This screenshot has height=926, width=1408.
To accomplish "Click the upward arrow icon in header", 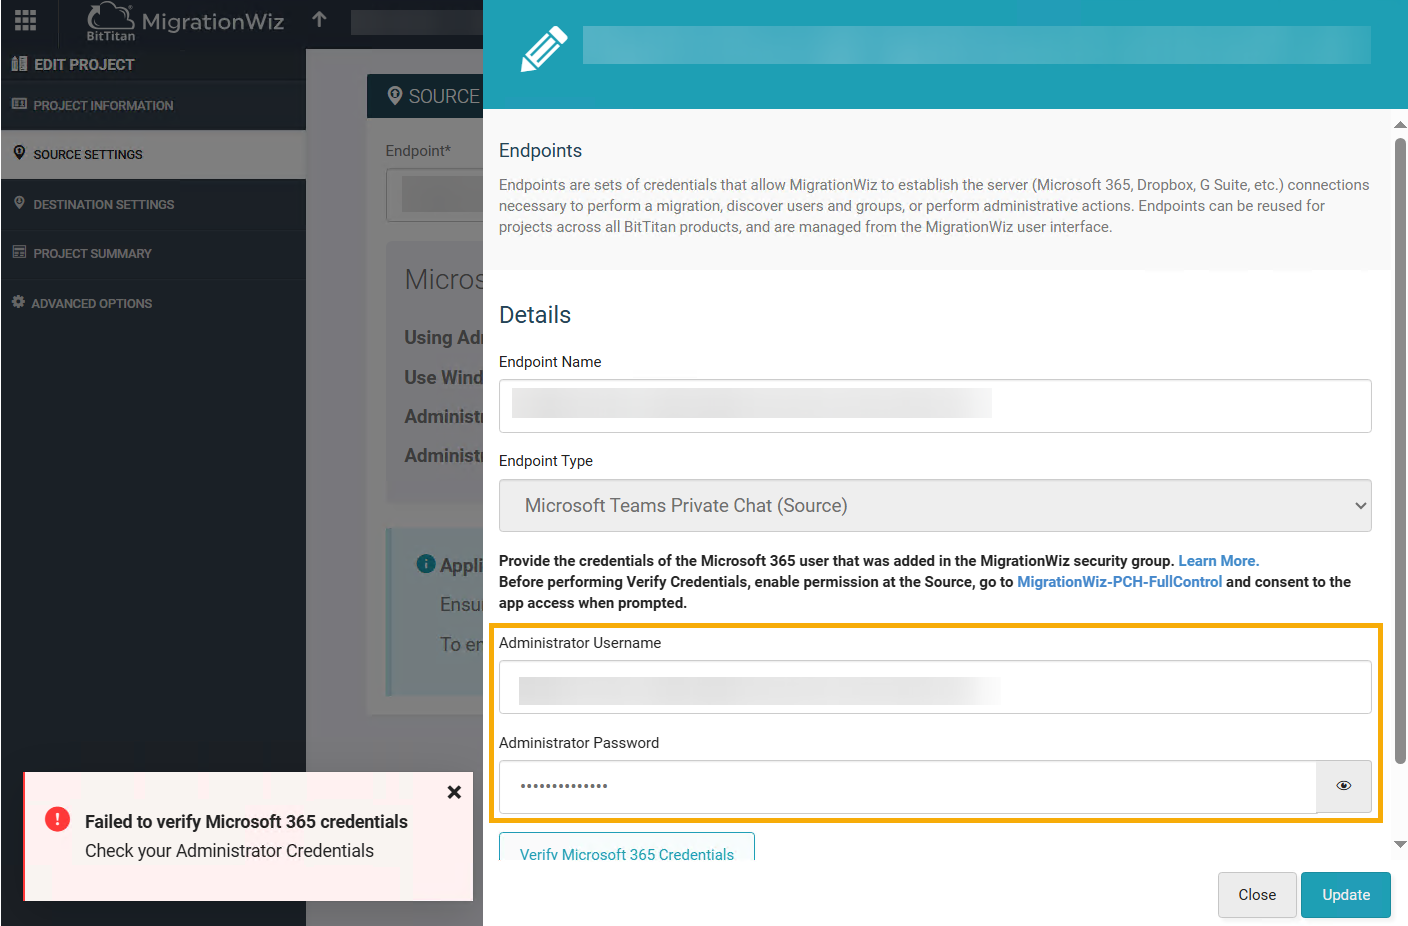I will pyautogui.click(x=319, y=19).
